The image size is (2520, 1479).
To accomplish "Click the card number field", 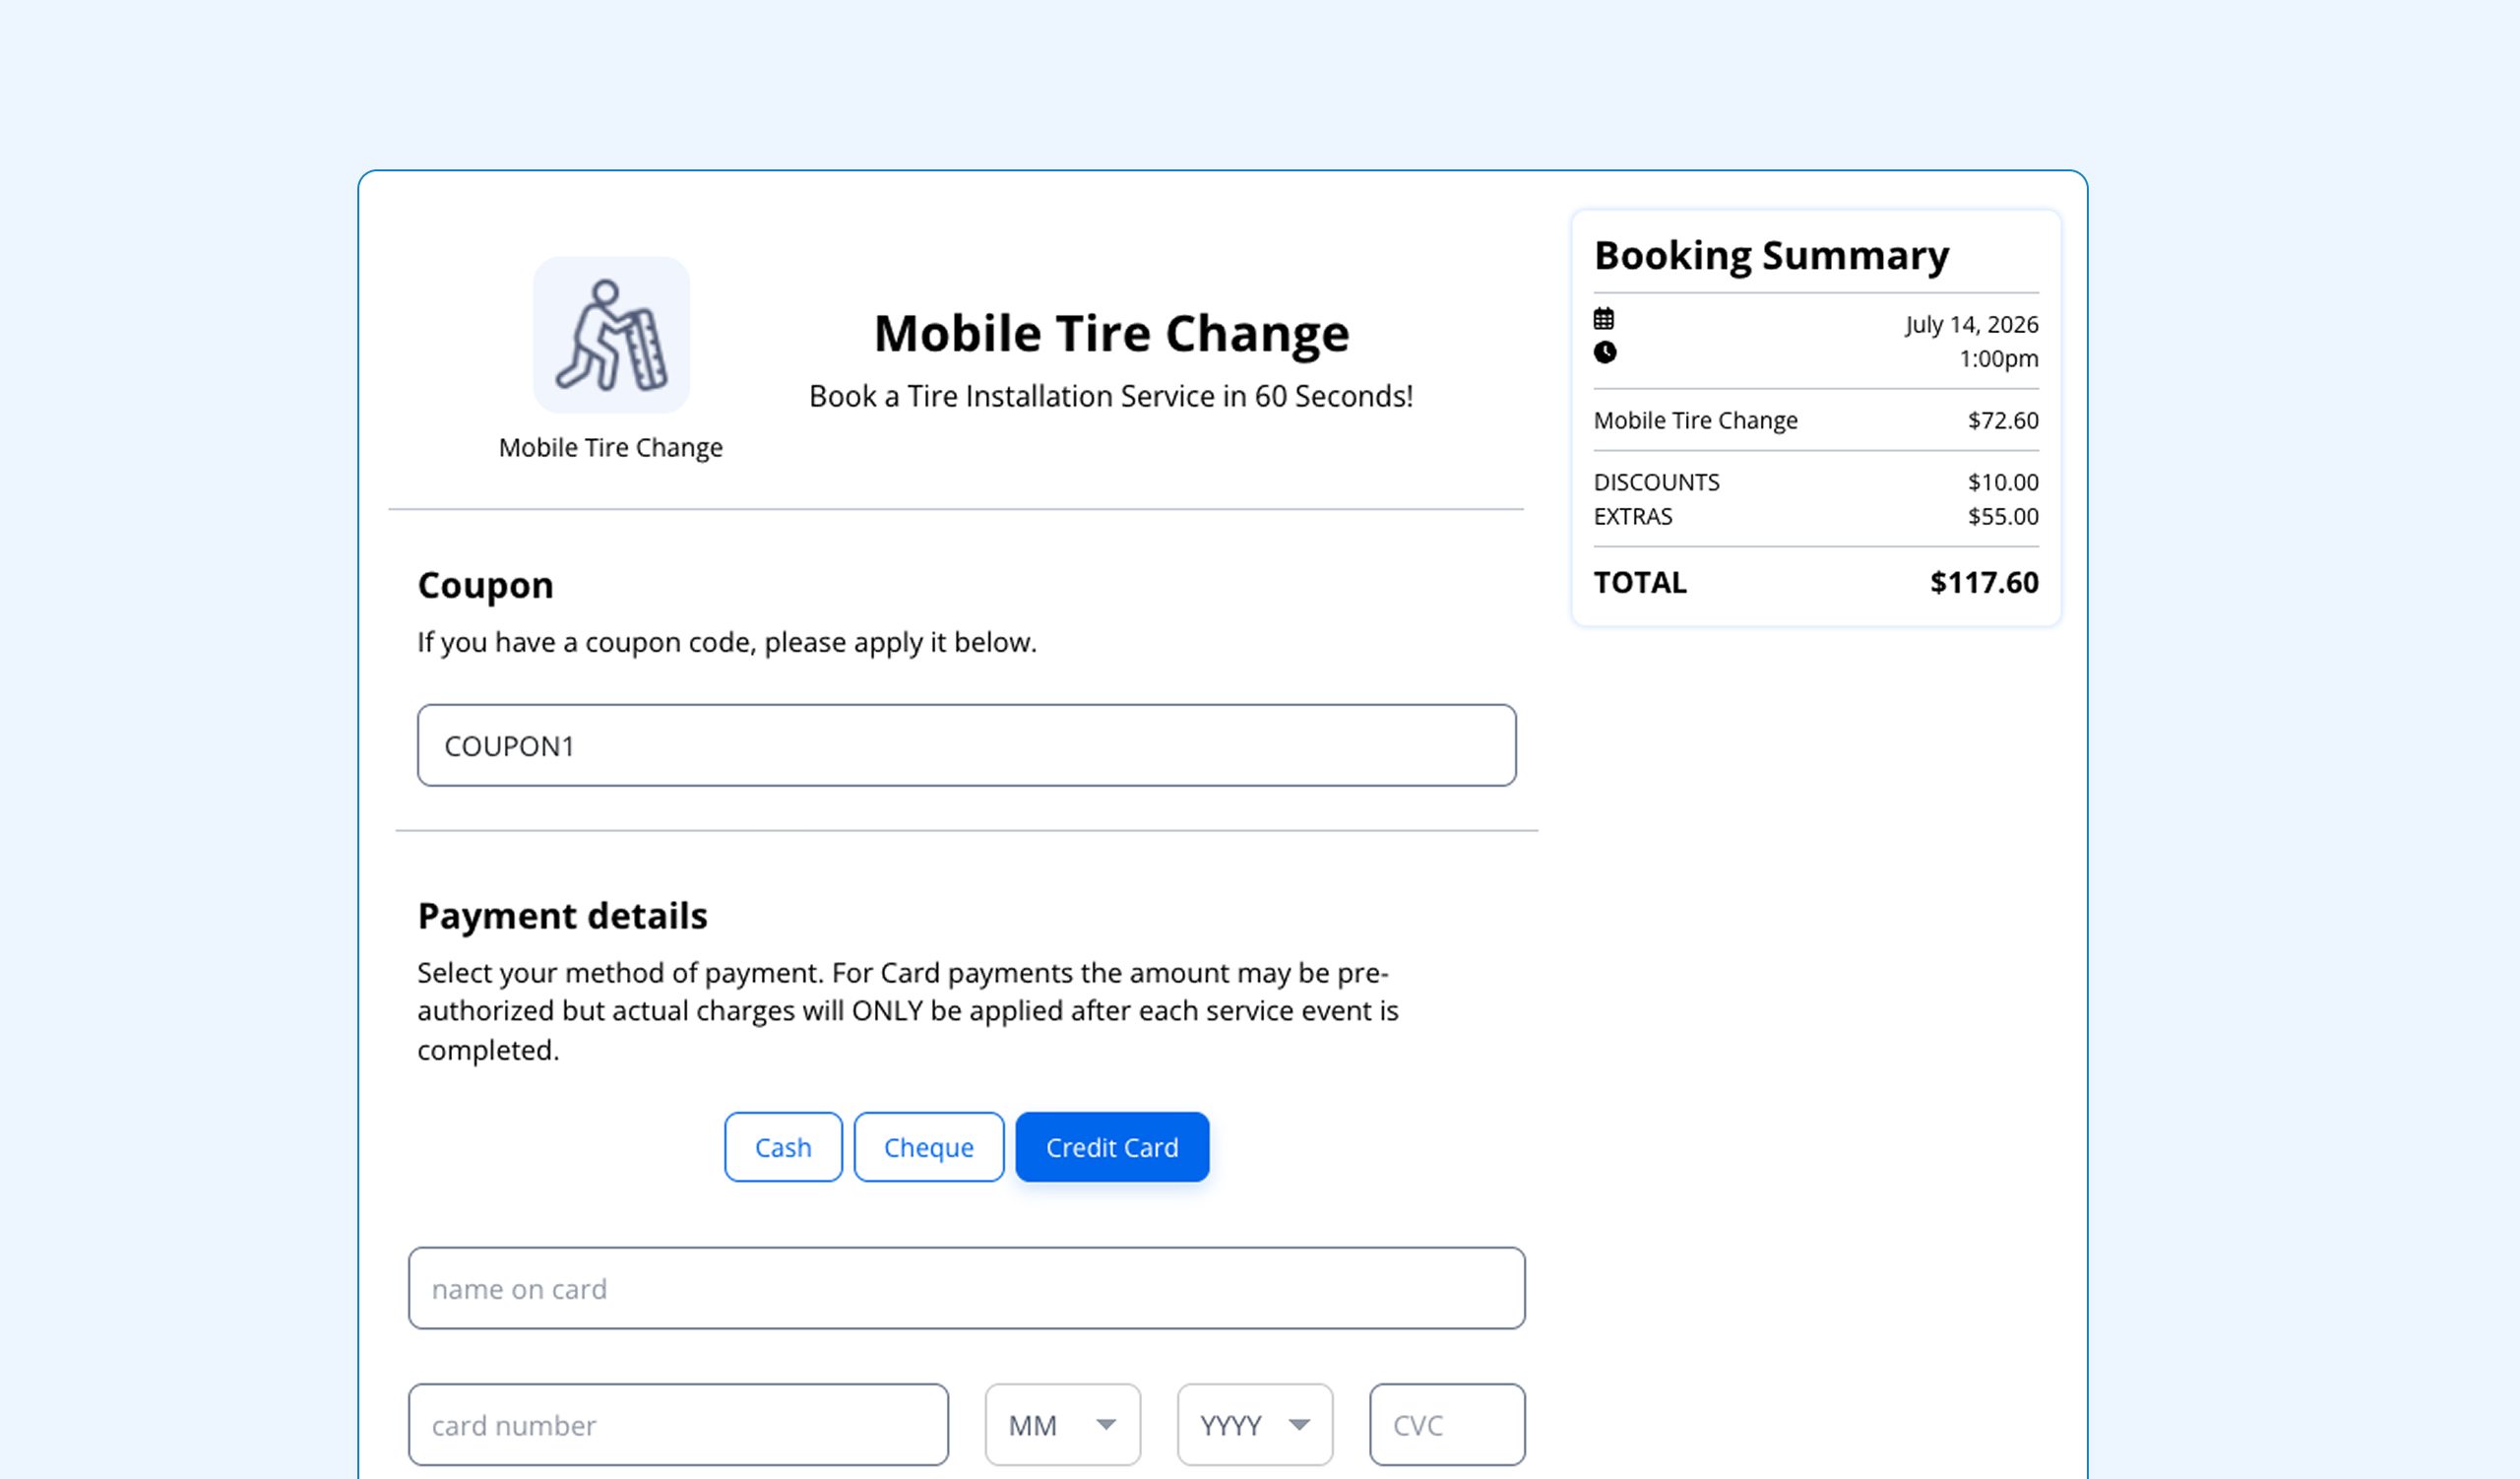I will click(678, 1424).
